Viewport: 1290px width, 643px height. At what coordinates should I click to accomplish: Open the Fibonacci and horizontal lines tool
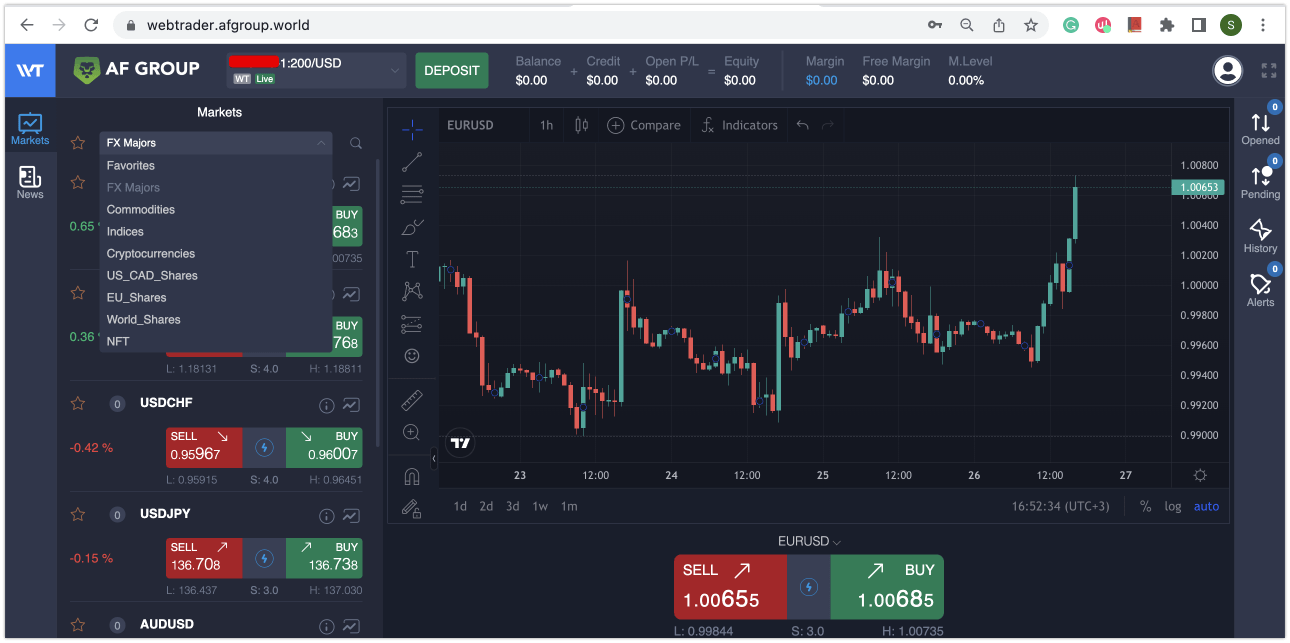[412, 194]
